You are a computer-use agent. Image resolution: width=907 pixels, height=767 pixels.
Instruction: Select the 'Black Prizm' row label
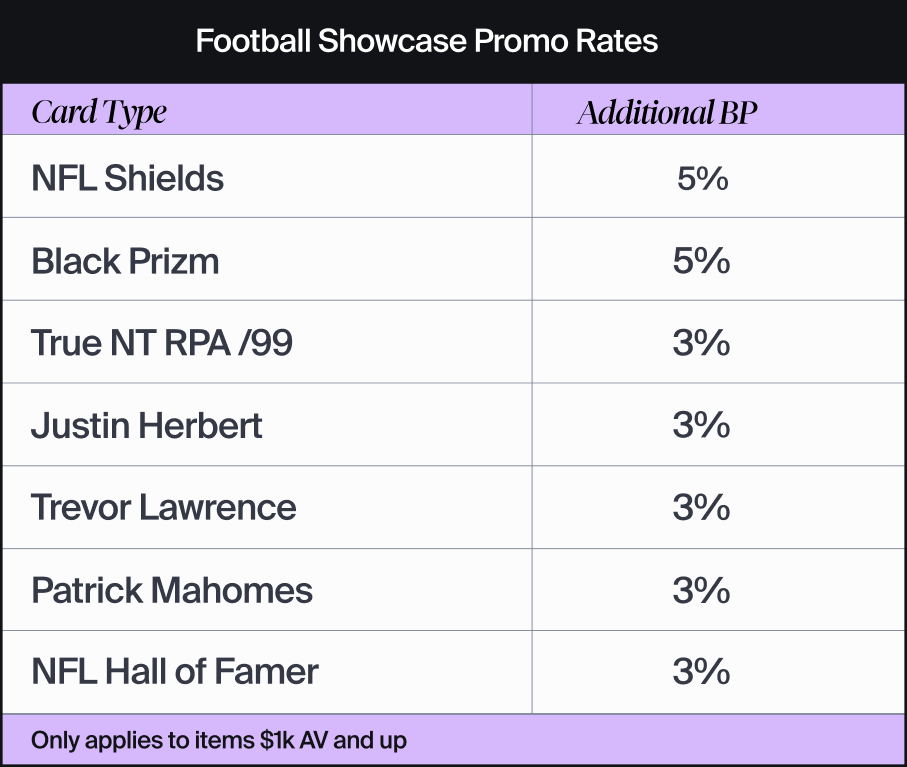(125, 262)
